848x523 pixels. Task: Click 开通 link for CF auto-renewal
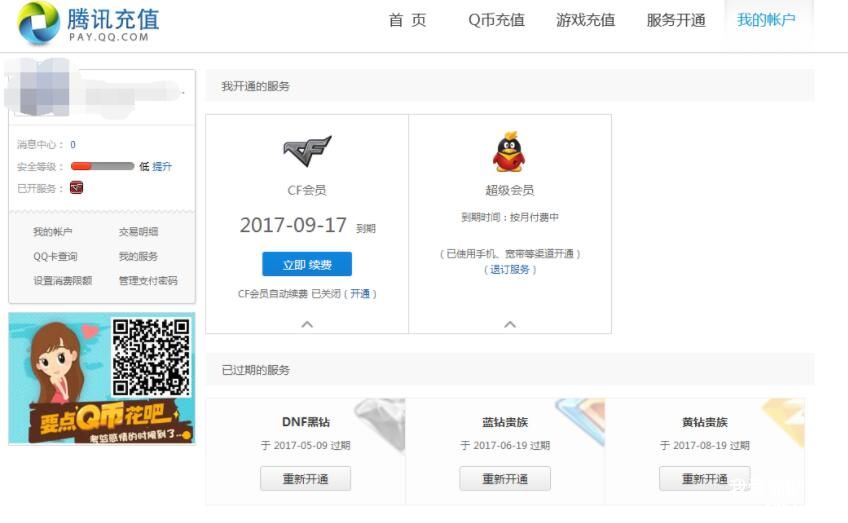click(x=360, y=294)
